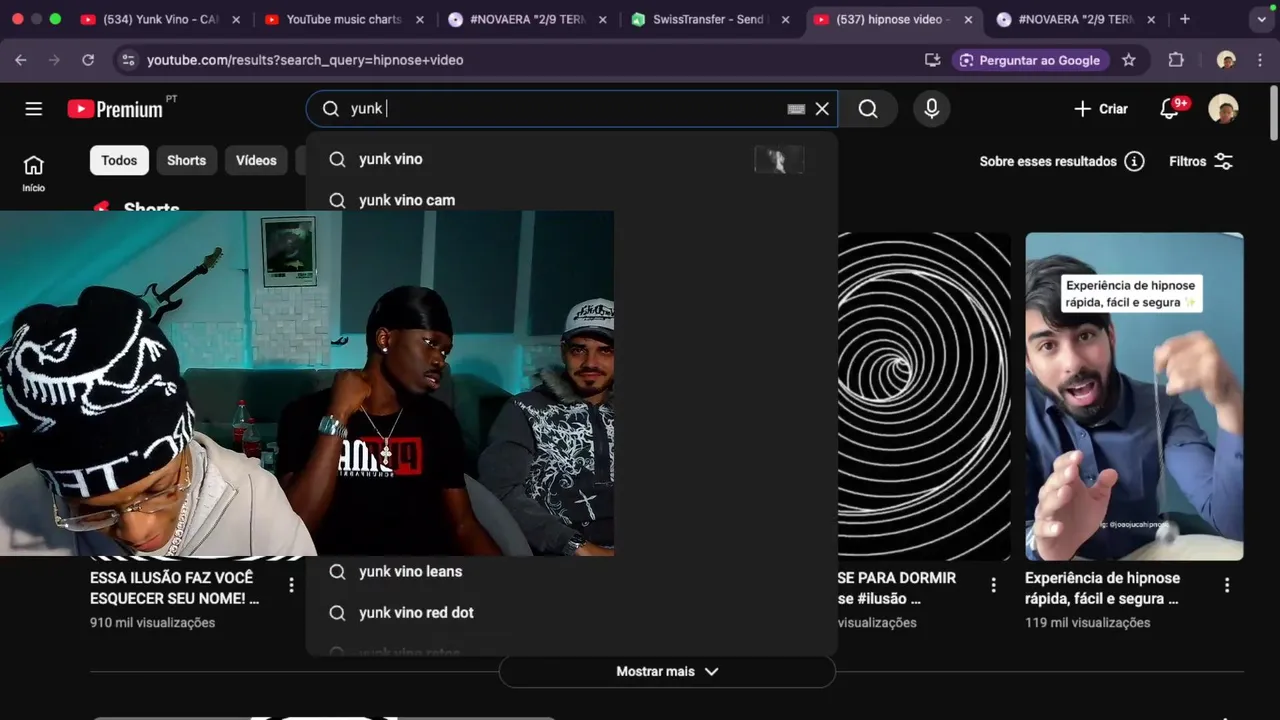Click the info icon beside Sobre esses resultados

click(1134, 161)
